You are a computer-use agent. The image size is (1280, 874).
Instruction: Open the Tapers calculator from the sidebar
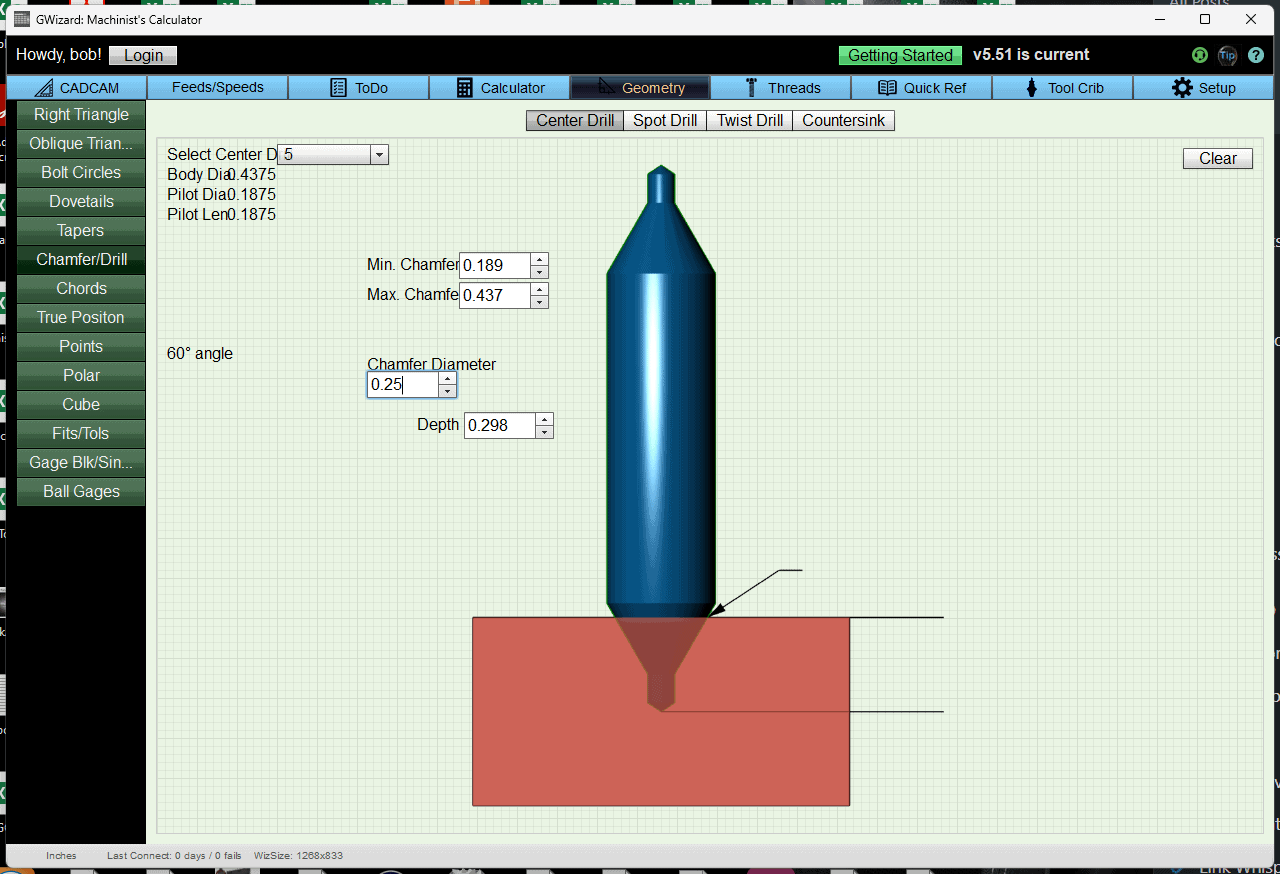point(80,230)
